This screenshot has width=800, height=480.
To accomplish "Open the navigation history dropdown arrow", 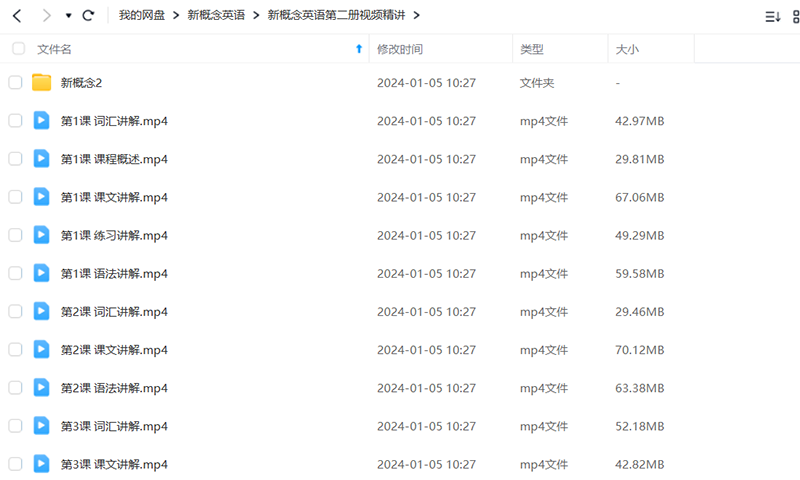I will coord(68,16).
